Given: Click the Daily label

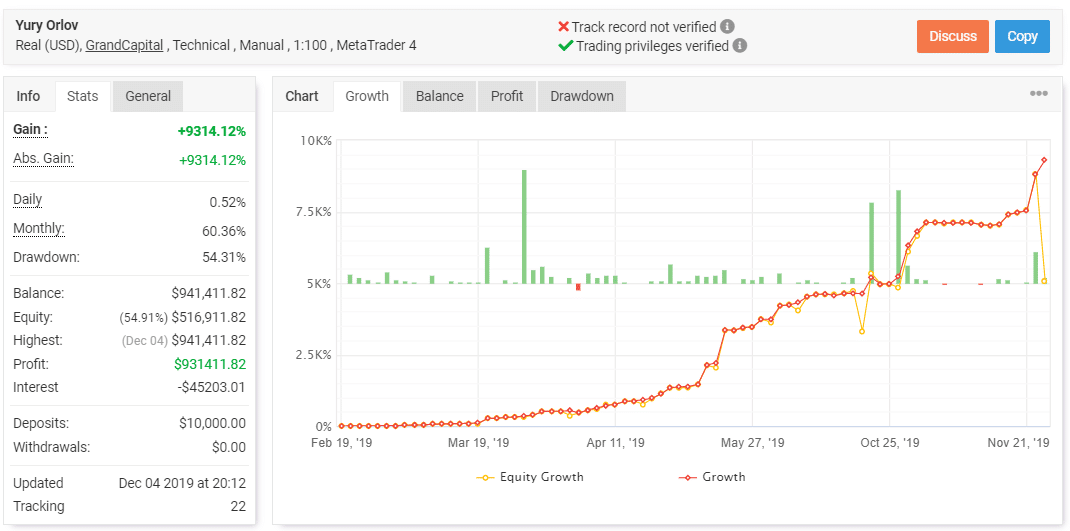Looking at the screenshot, I should point(27,200).
